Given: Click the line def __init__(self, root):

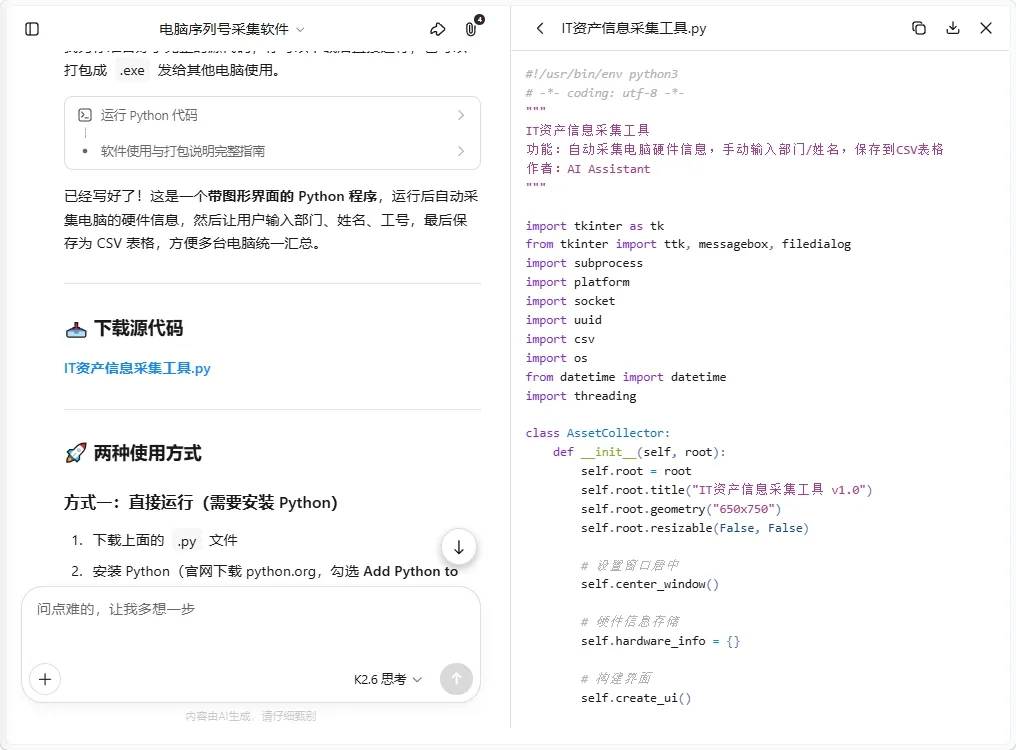Looking at the screenshot, I should pyautogui.click(x=640, y=452).
